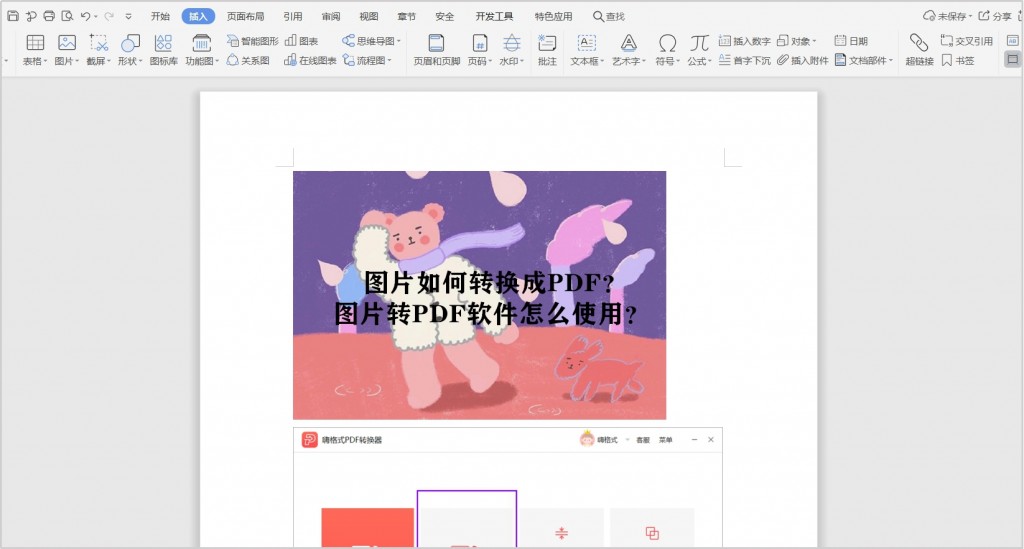Open the 章节 (Section) tab

(406, 16)
